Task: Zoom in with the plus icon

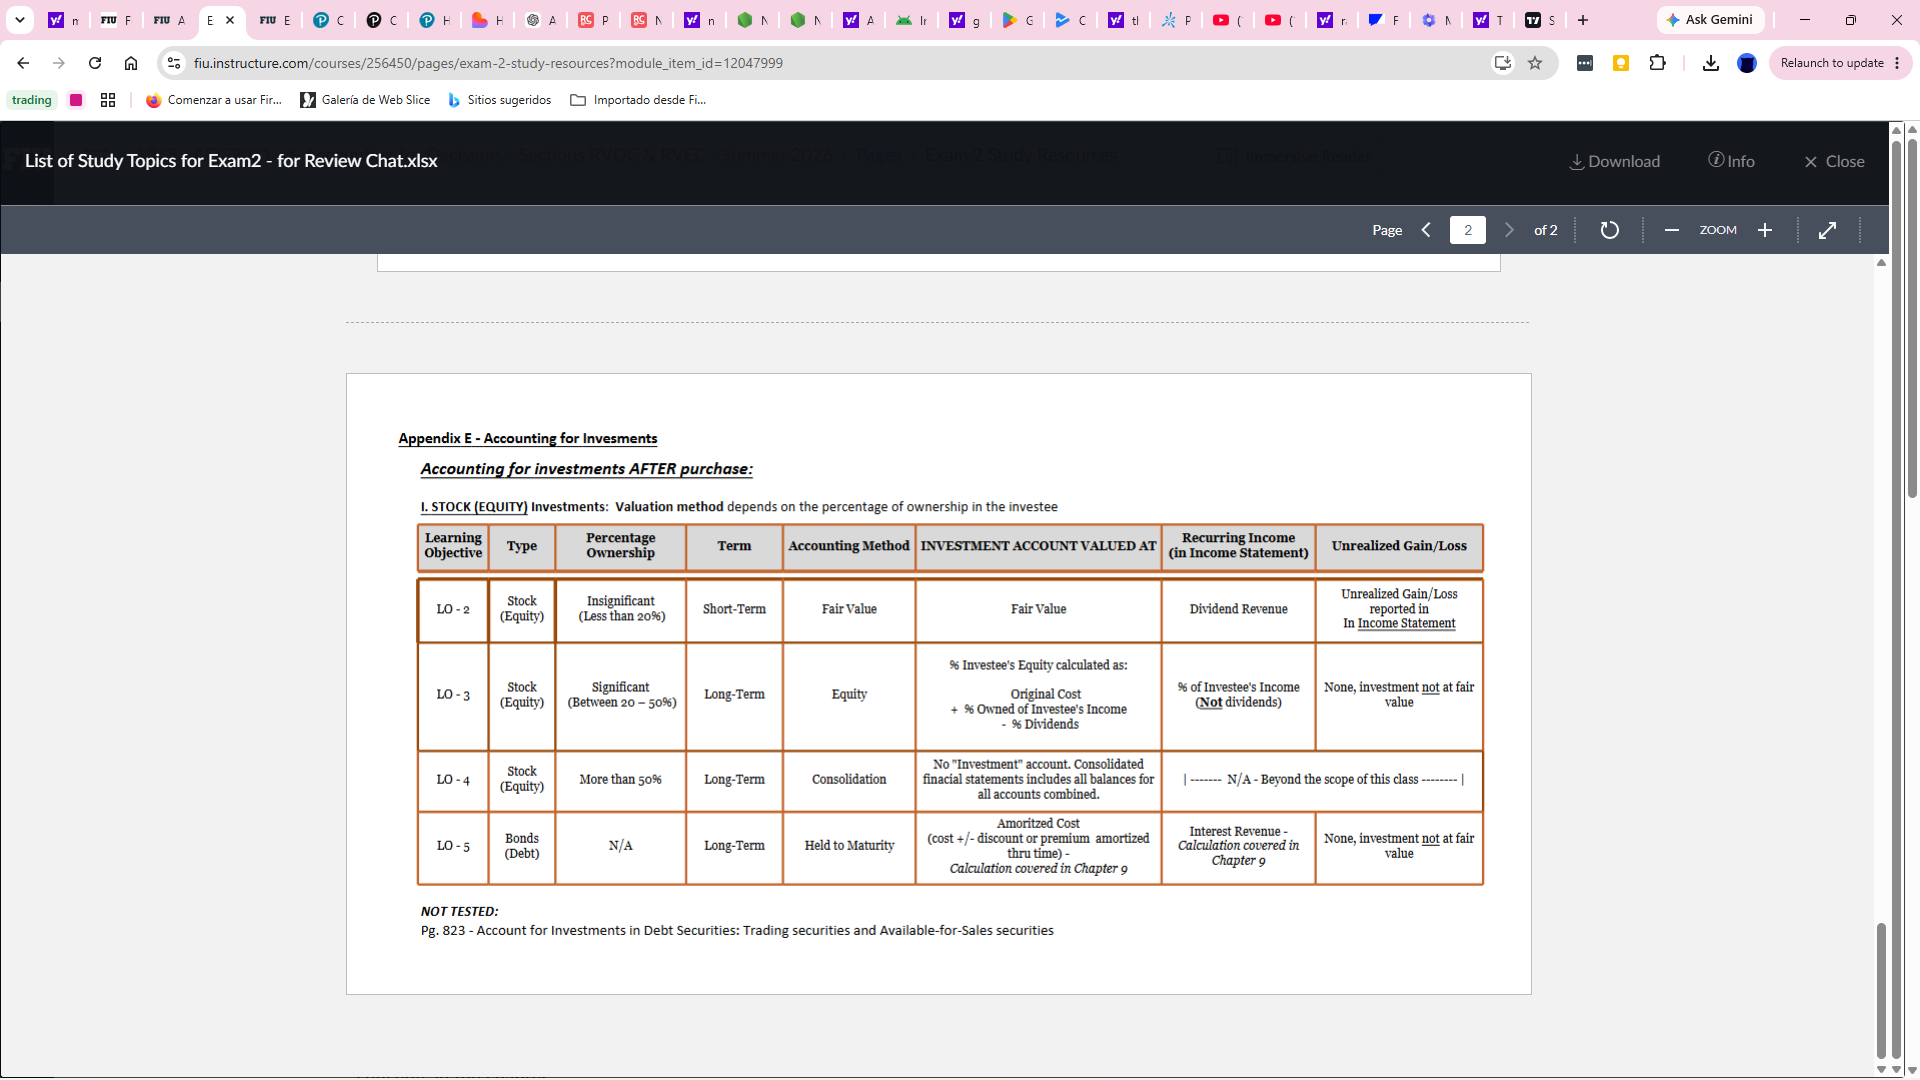Action: click(x=1765, y=230)
